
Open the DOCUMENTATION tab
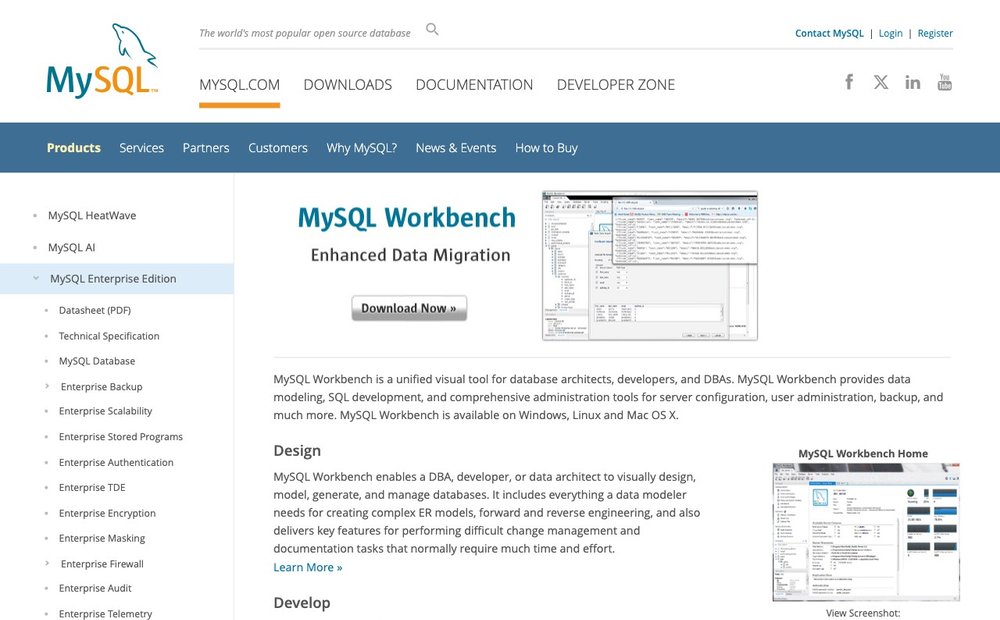pyautogui.click(x=474, y=85)
